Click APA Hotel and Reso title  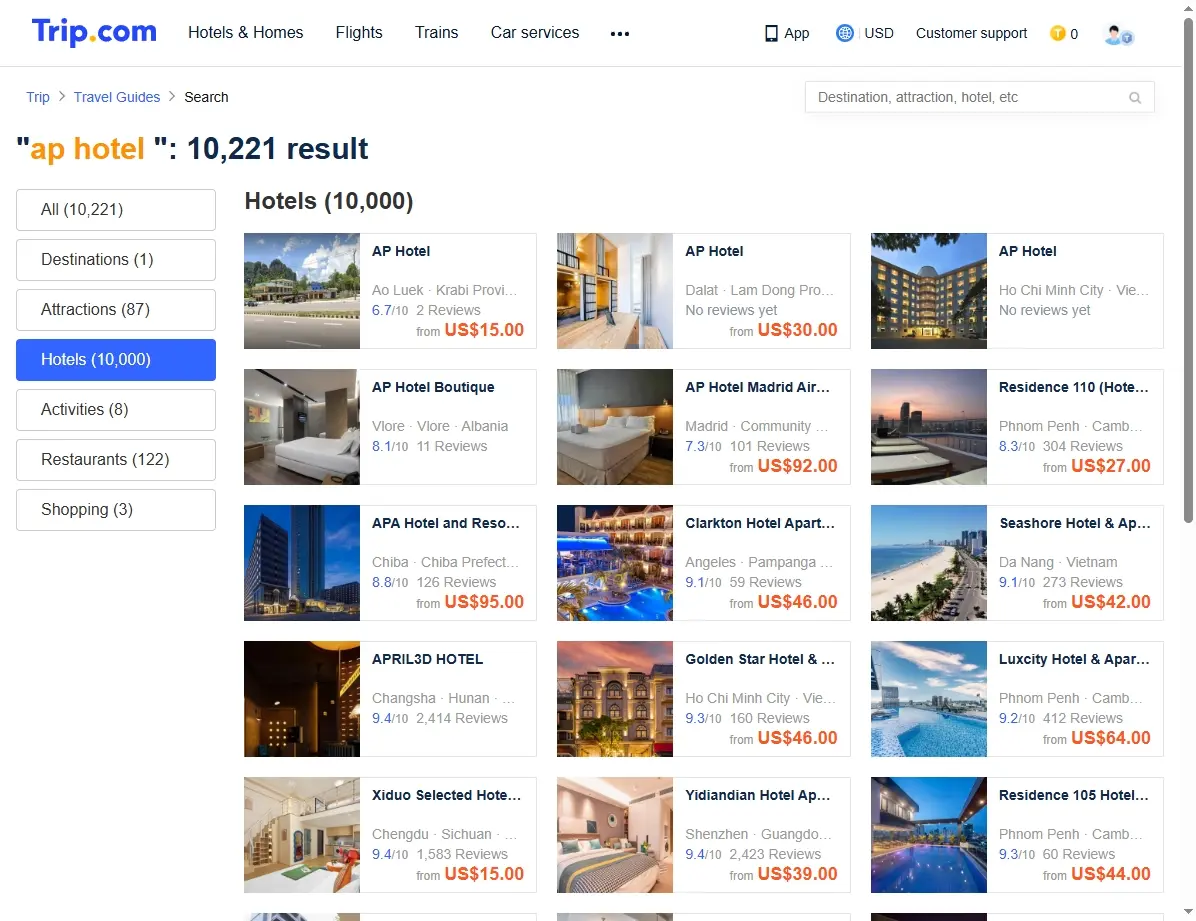(445, 523)
